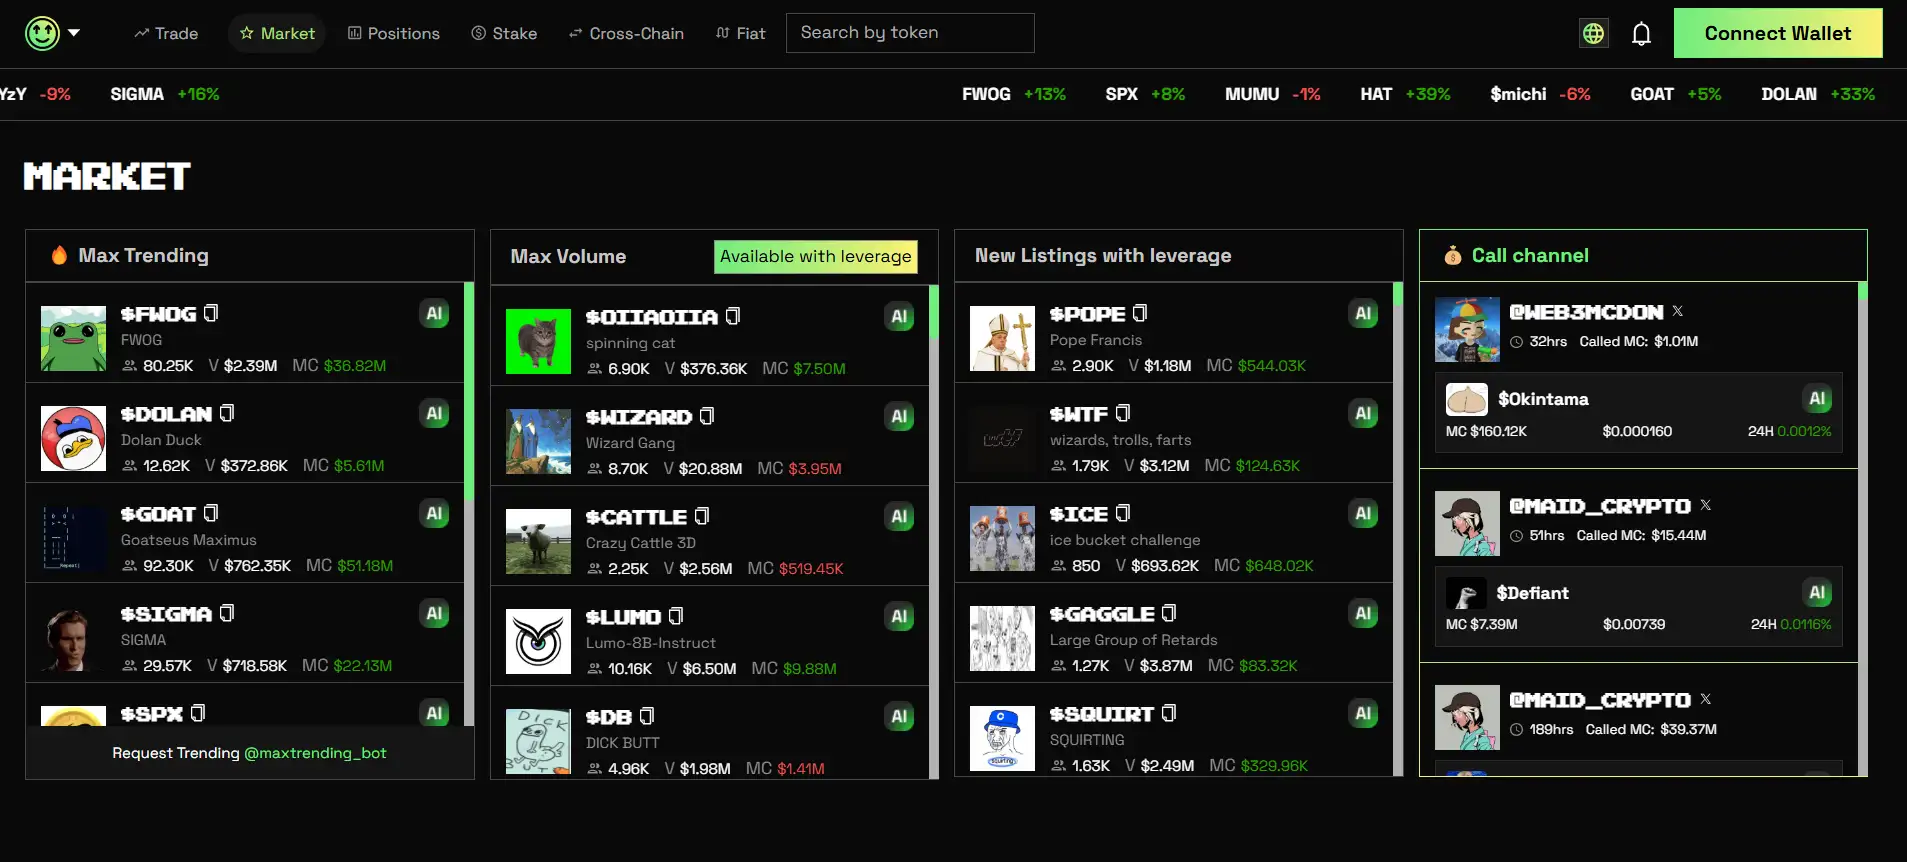
Task: Expand dropdown arrow next to logo
Action: pos(74,33)
